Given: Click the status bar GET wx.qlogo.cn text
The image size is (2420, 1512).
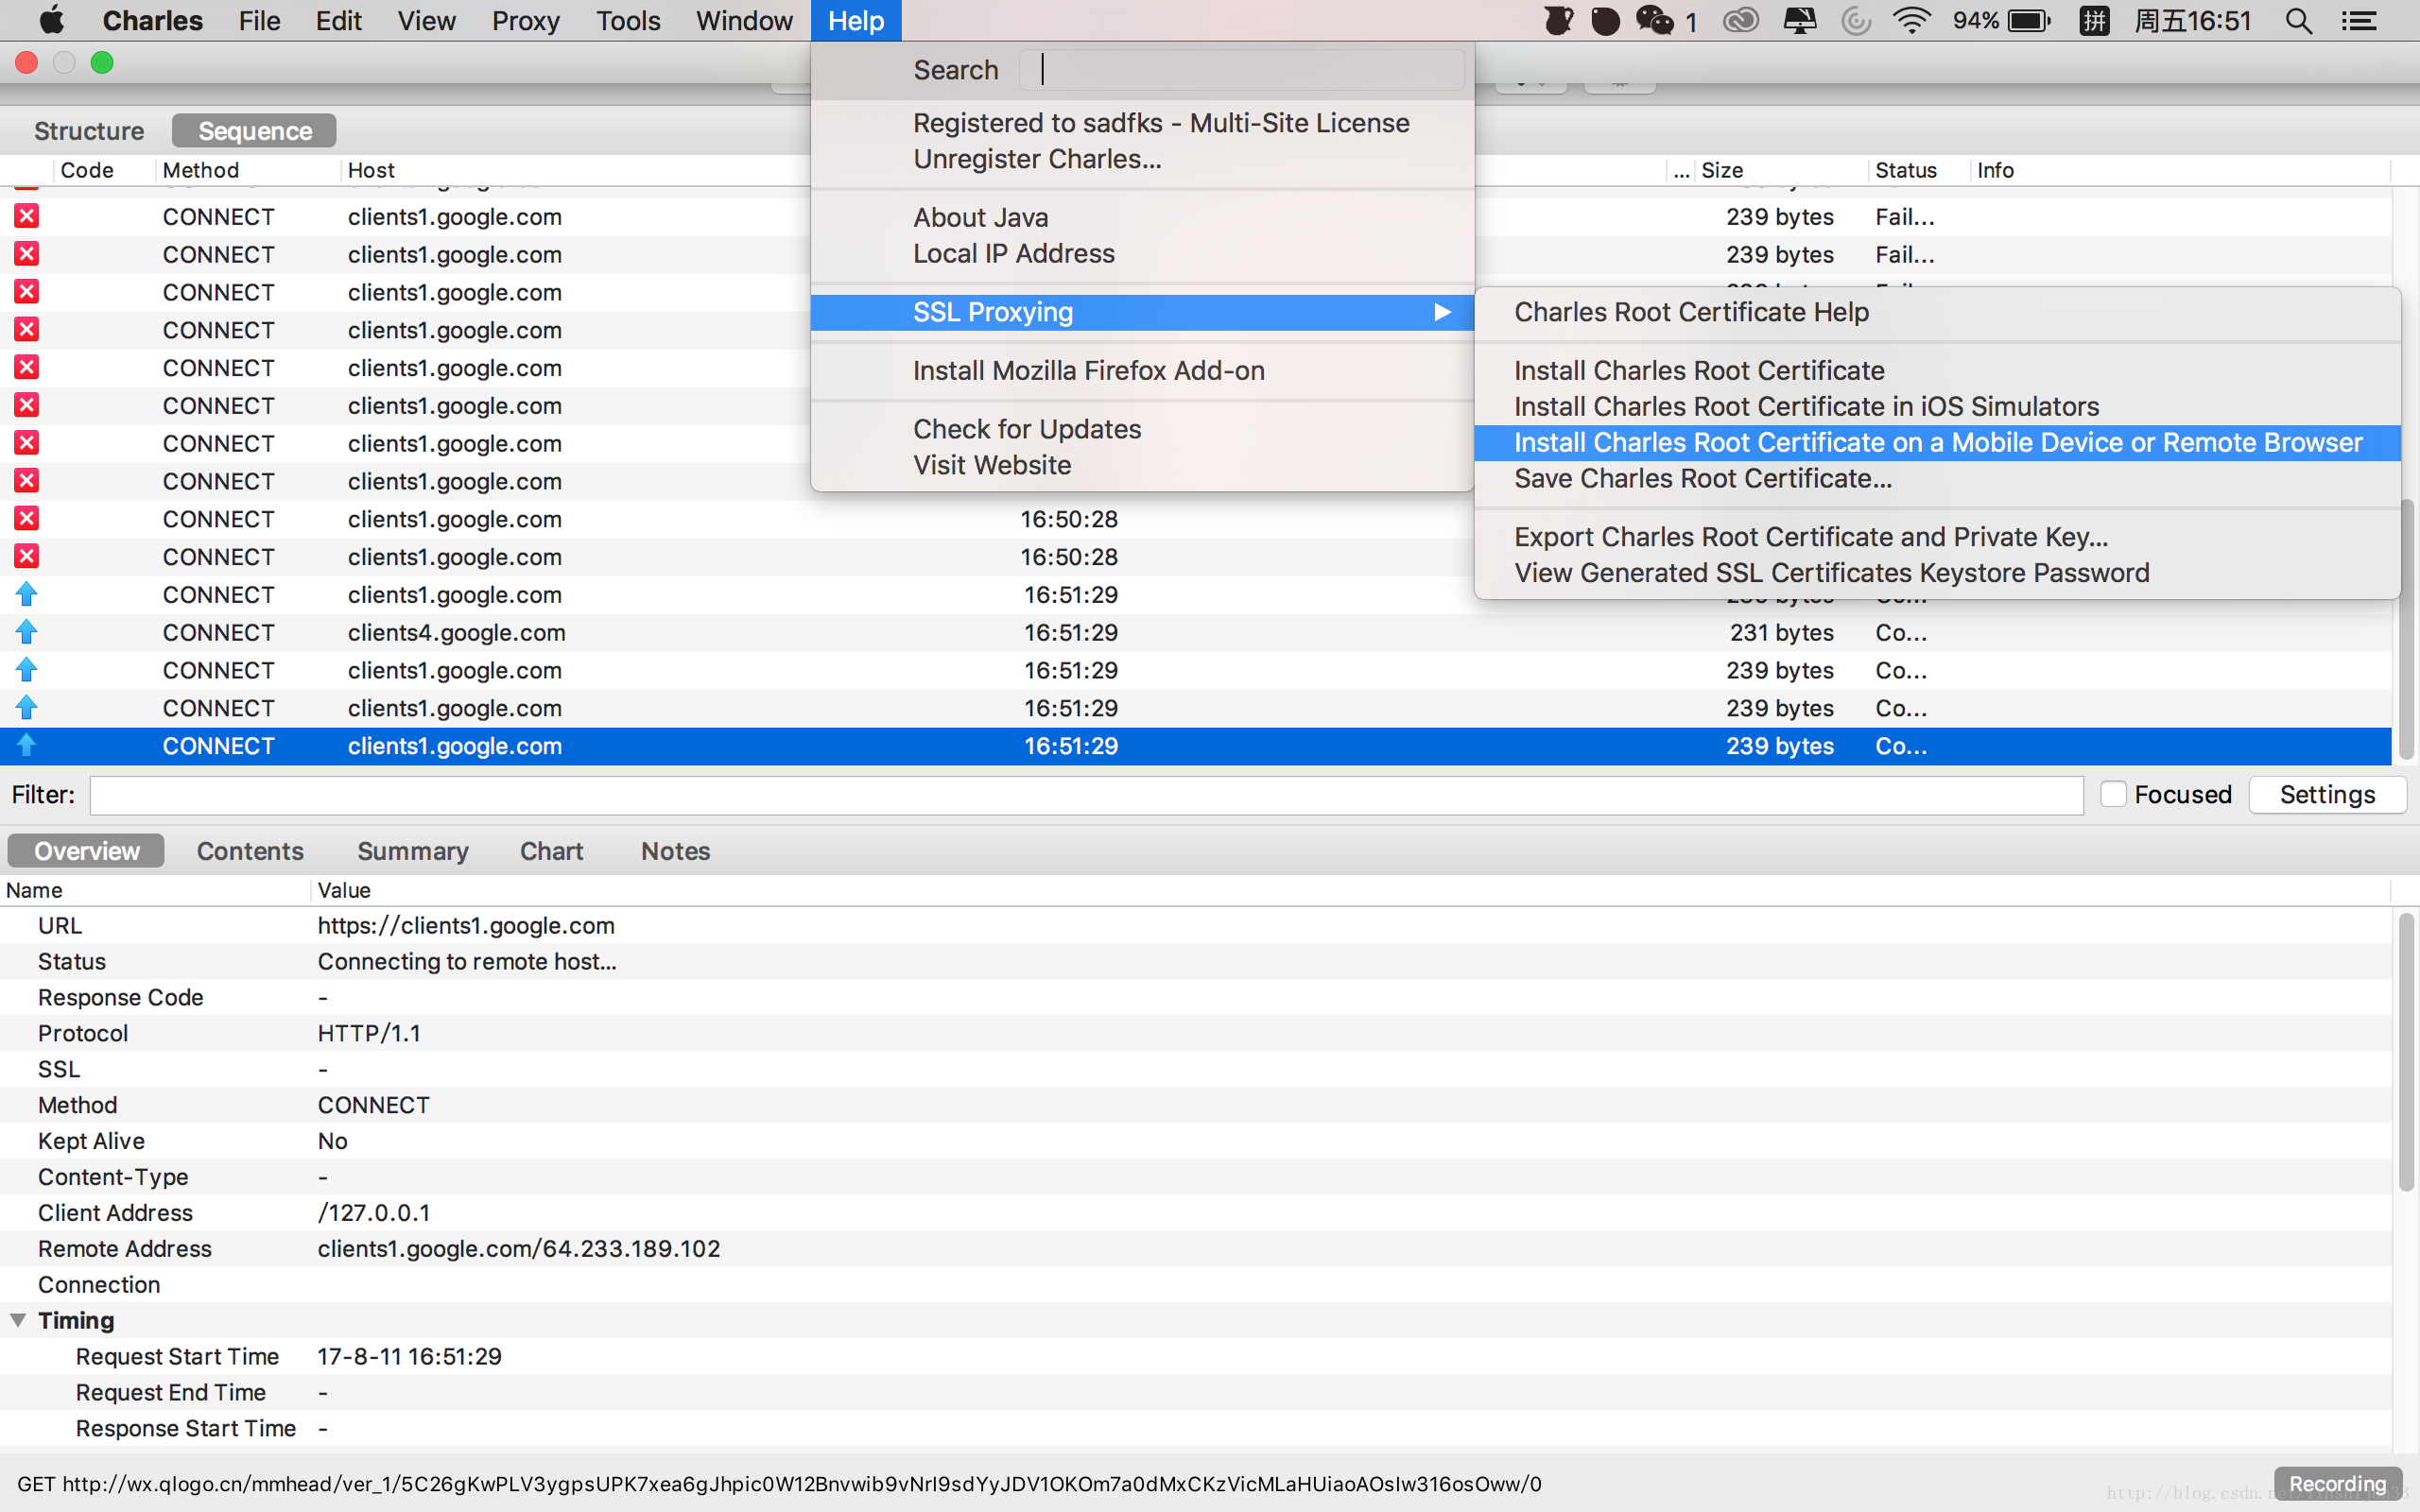Looking at the screenshot, I should coord(779,1484).
